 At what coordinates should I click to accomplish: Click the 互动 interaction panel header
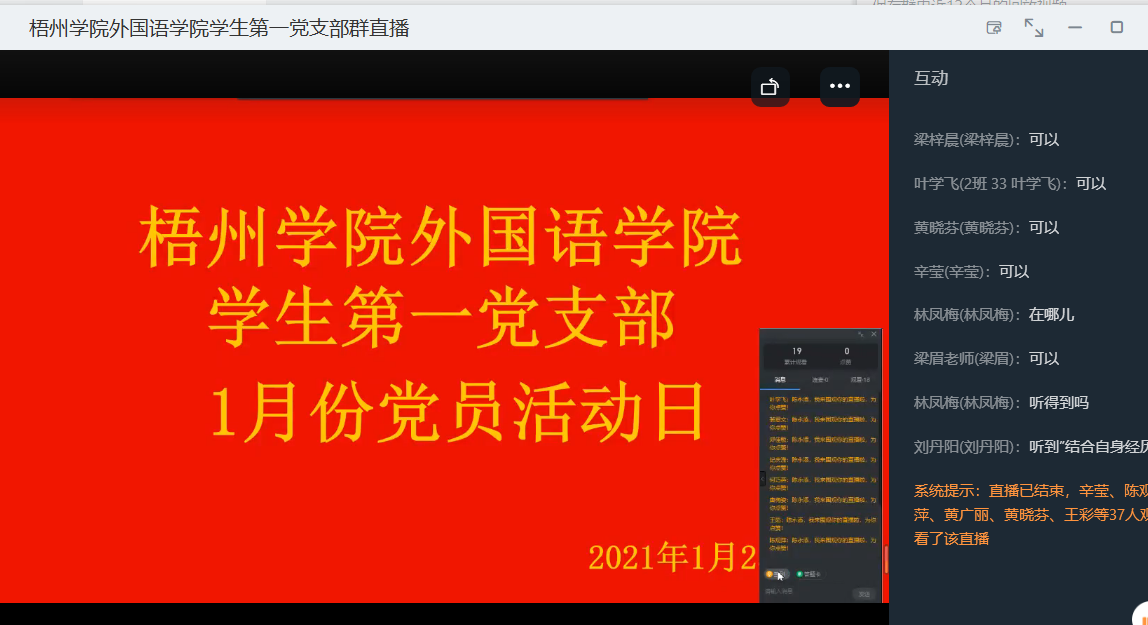[x=931, y=78]
